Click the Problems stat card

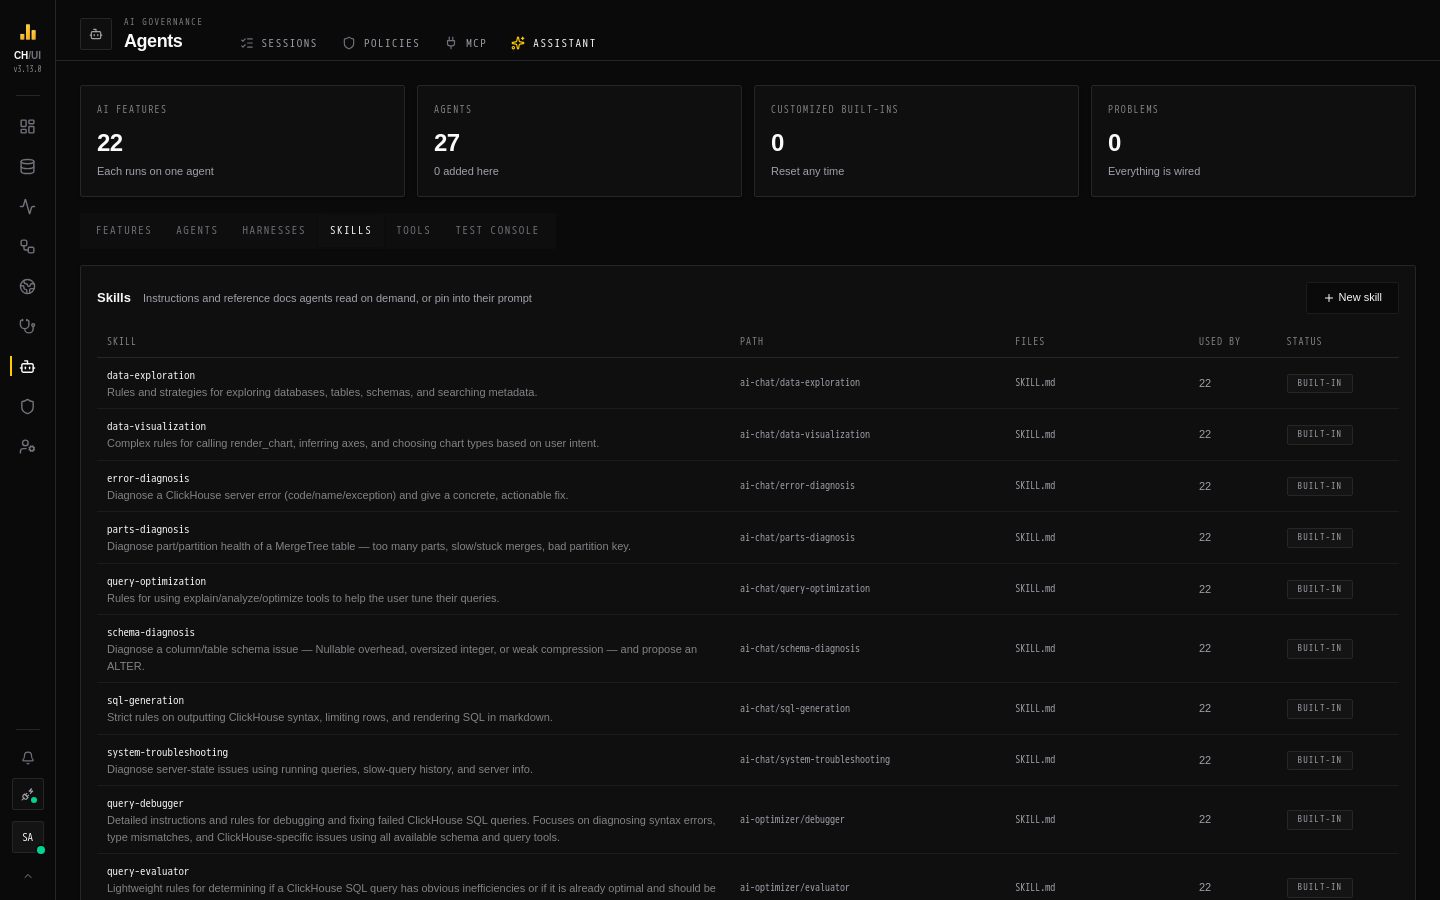coord(1253,141)
